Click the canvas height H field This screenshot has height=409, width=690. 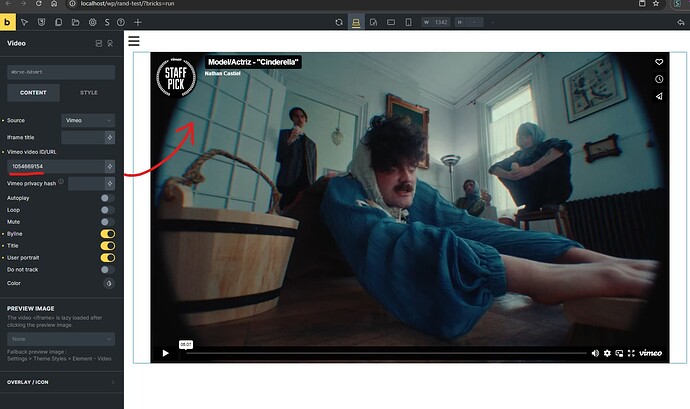tap(469, 22)
